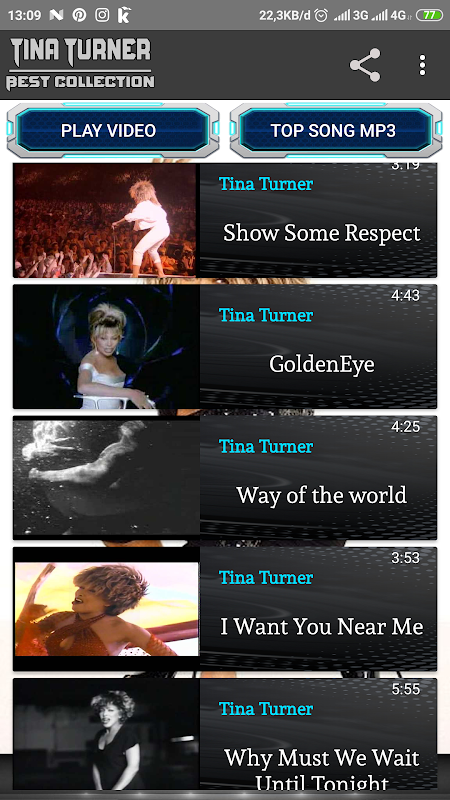Tap the battery indicator icon
The image size is (450, 800).
429,15
